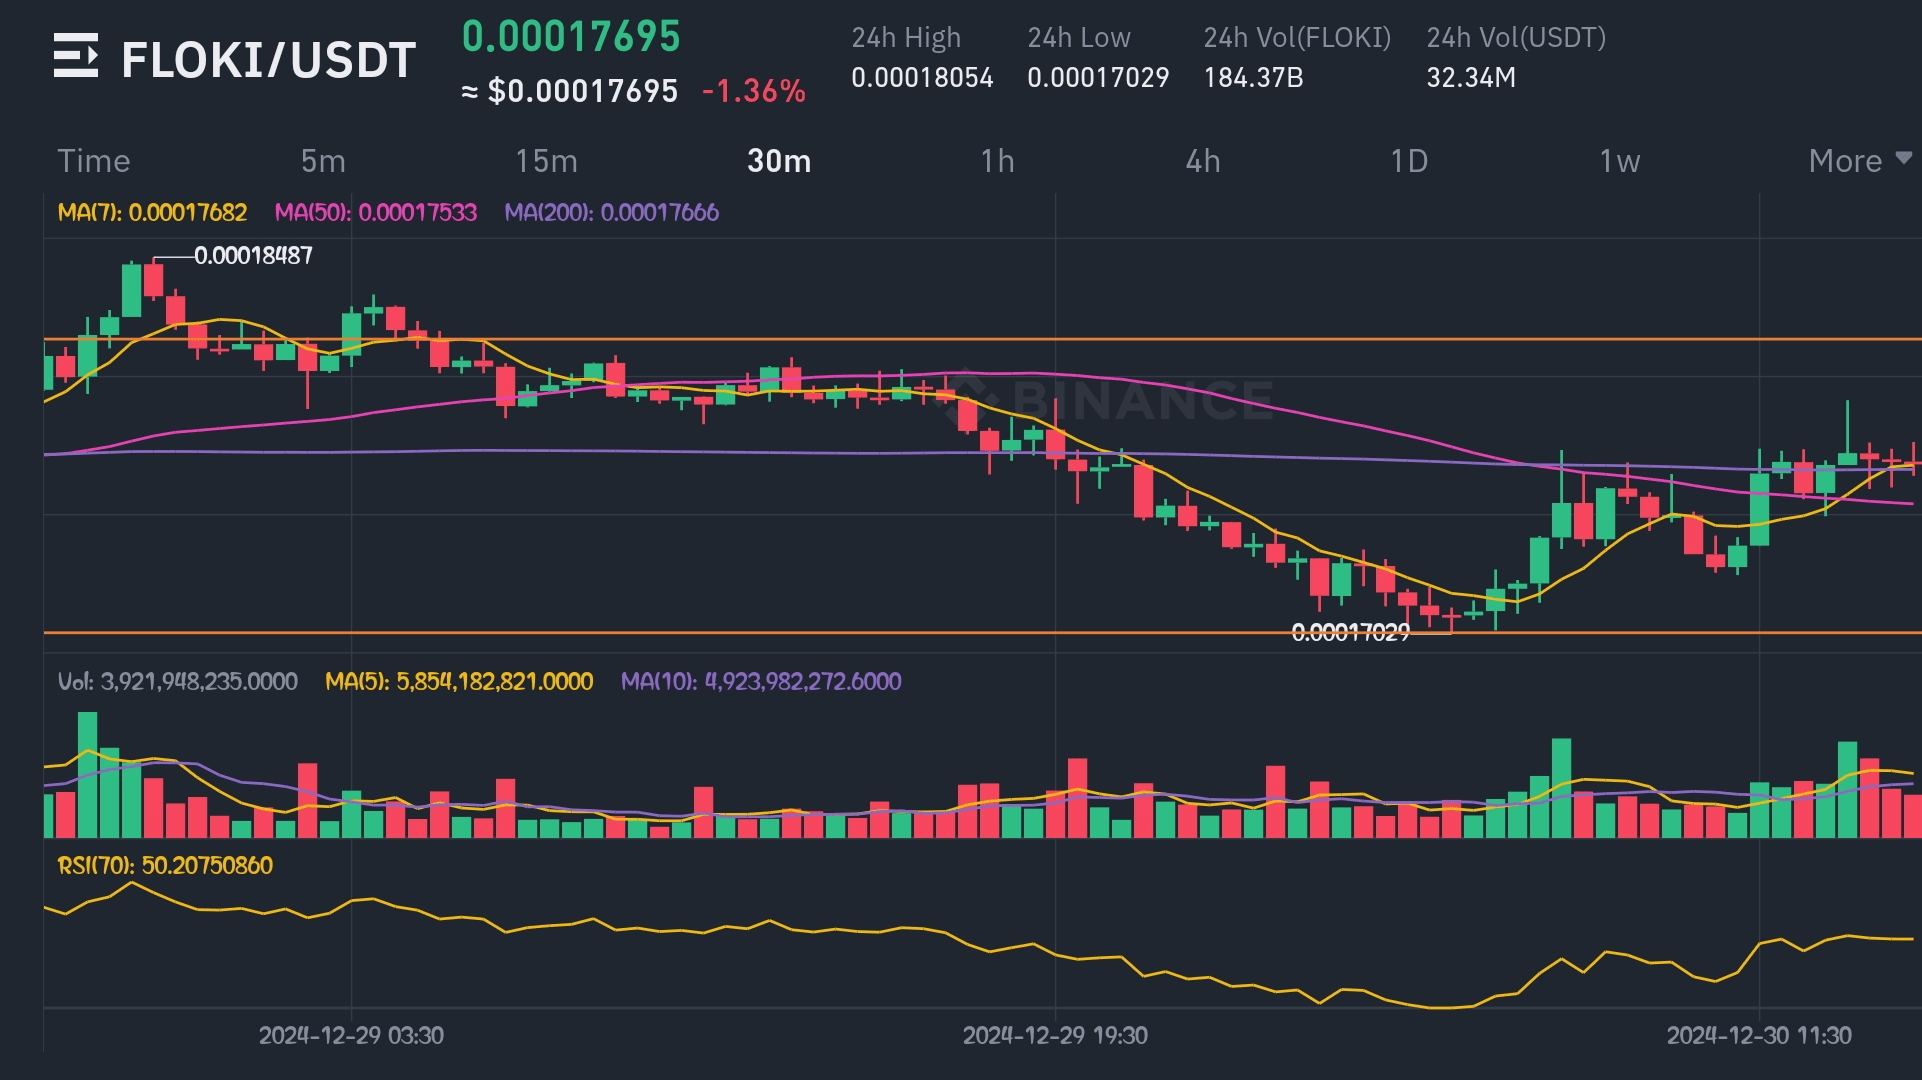Viewport: 1922px width, 1080px height.
Task: Switch chart to 1h interval
Action: (x=997, y=161)
